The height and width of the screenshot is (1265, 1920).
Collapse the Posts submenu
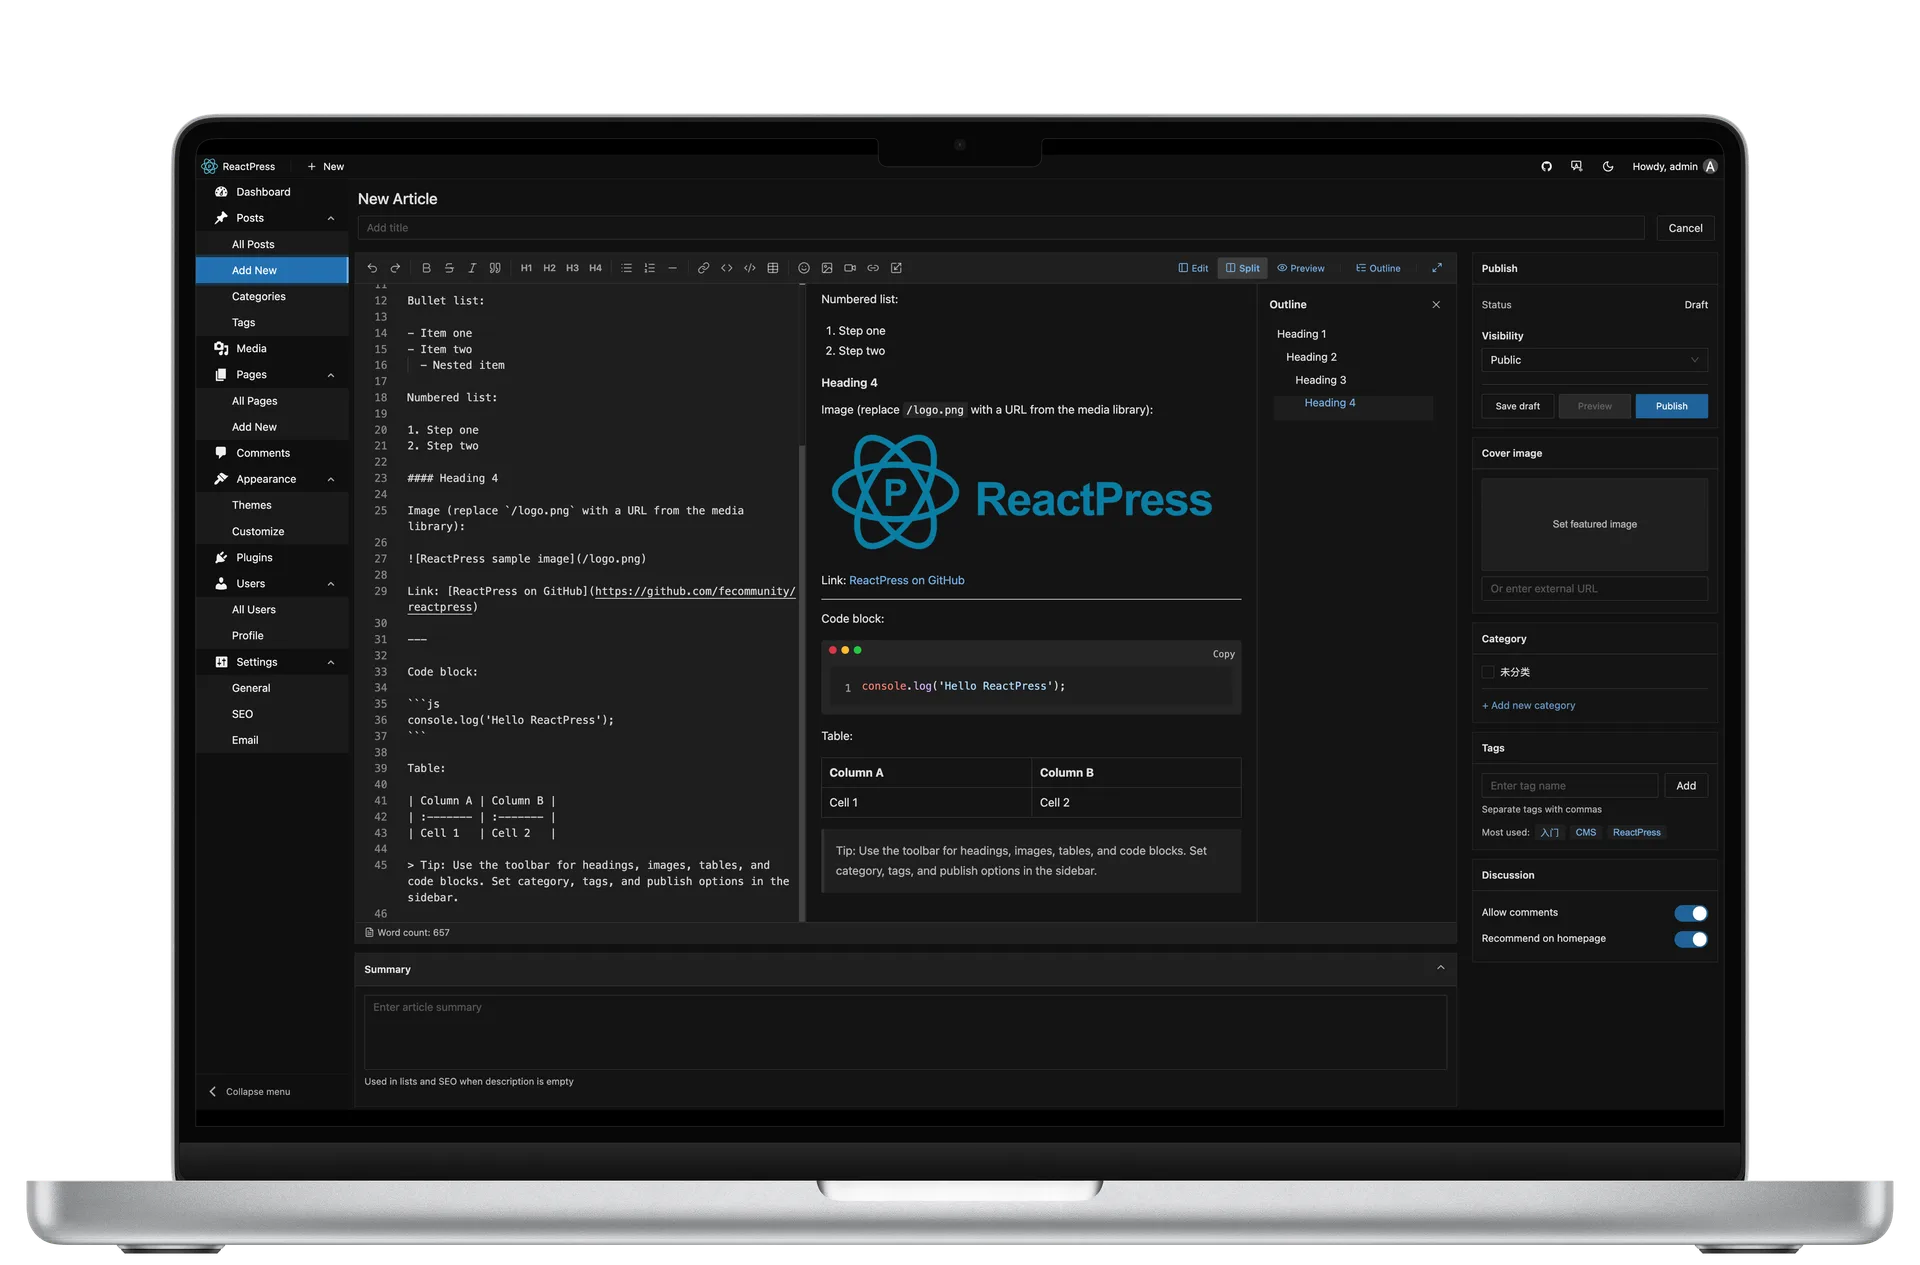coord(330,219)
